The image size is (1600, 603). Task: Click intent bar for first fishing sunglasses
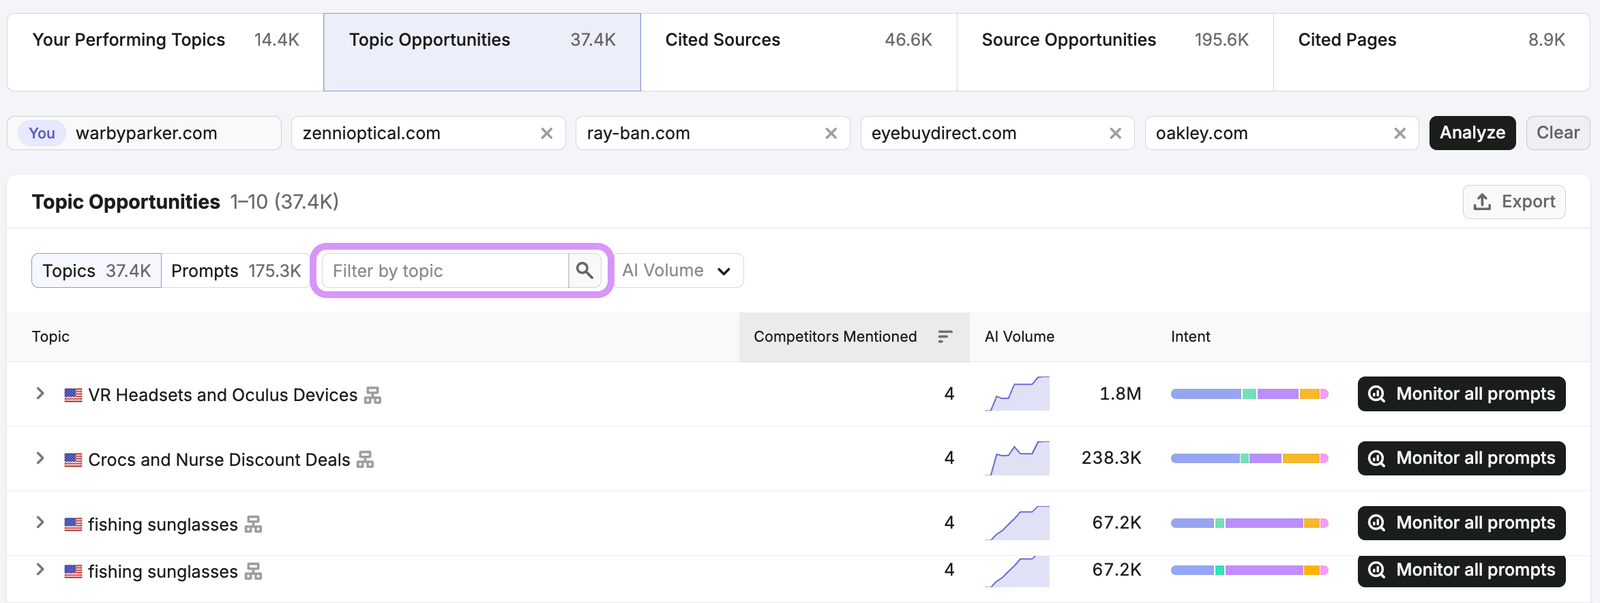[x=1249, y=523]
